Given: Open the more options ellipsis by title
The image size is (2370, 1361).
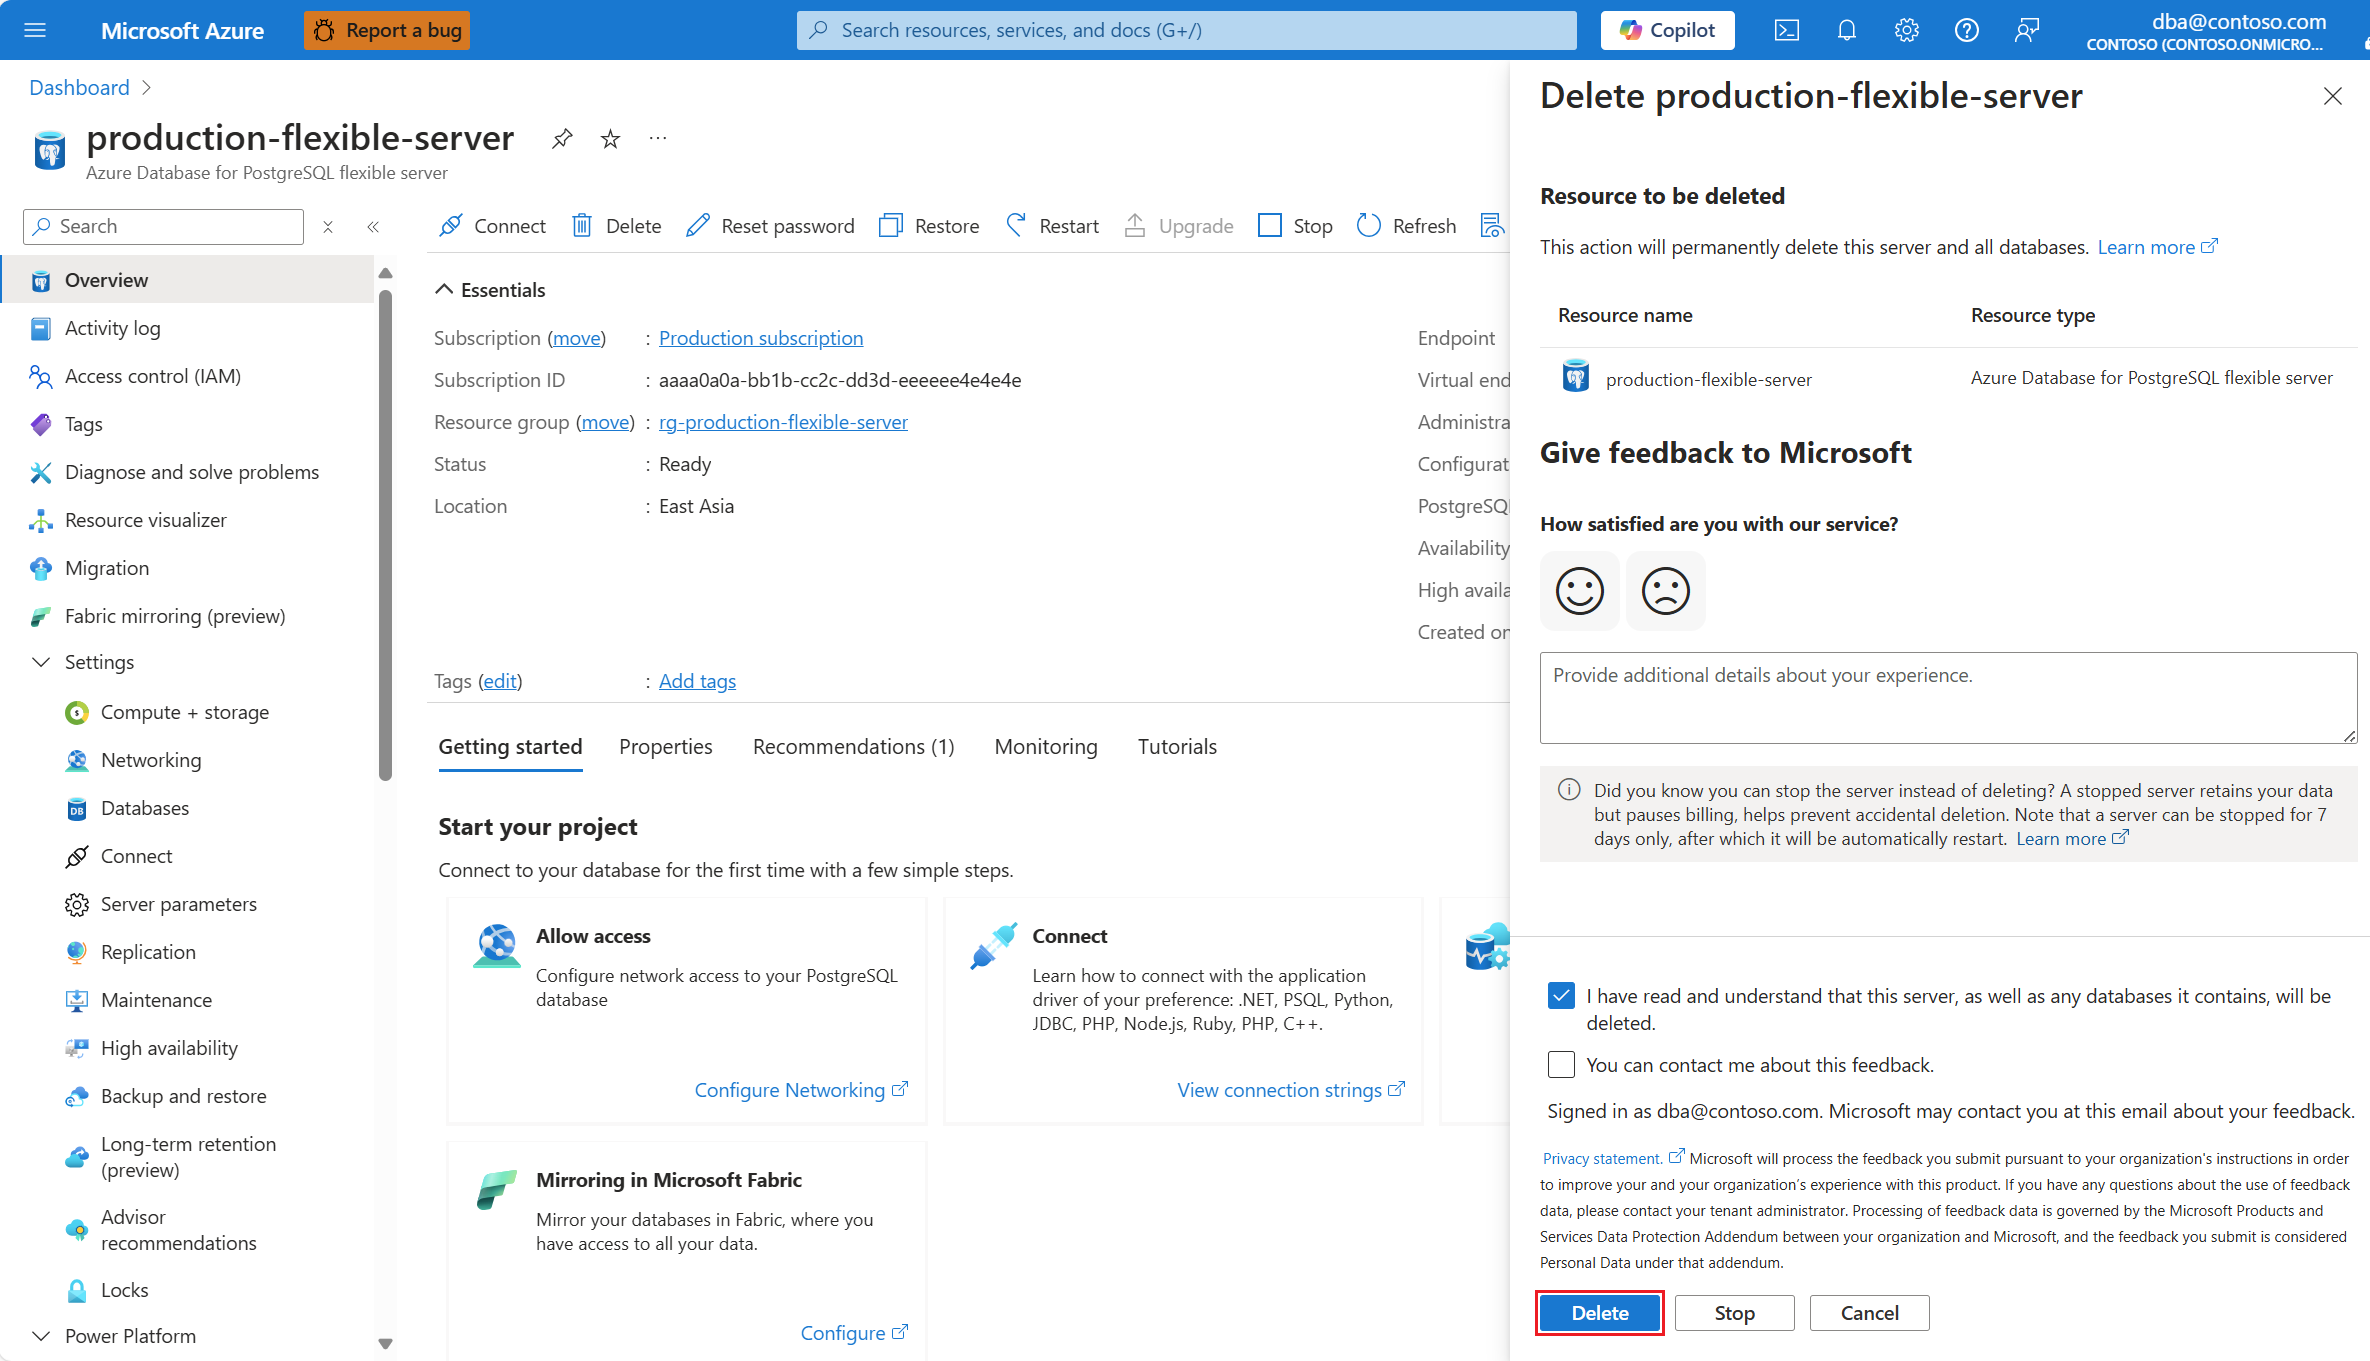Looking at the screenshot, I should point(657,139).
